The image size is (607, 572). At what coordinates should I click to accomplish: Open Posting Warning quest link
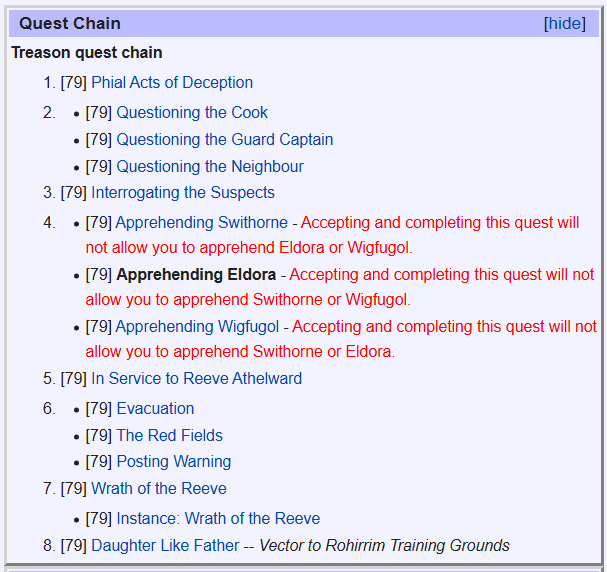point(174,461)
